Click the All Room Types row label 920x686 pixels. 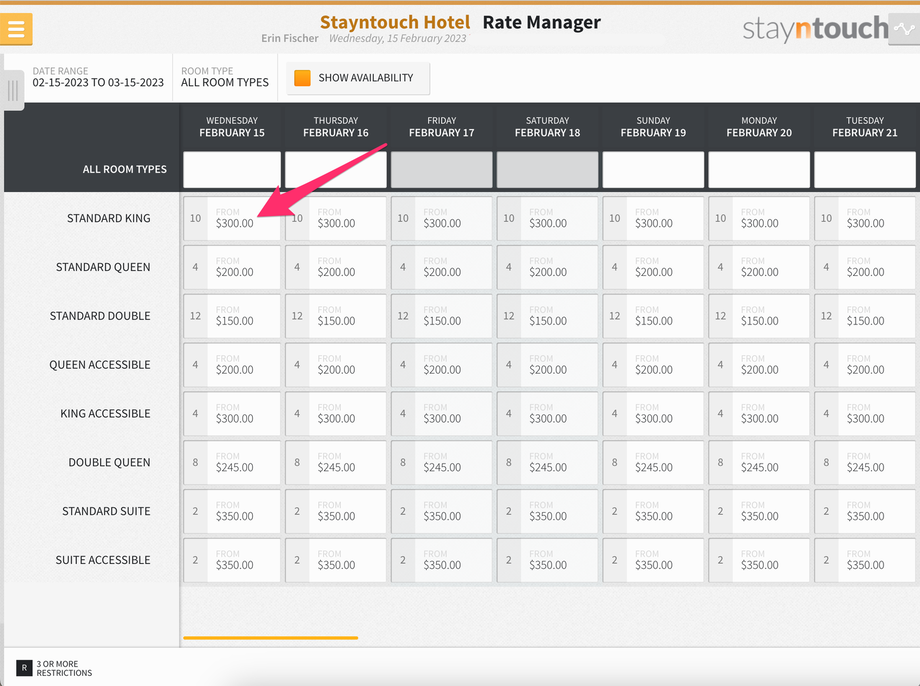(124, 169)
